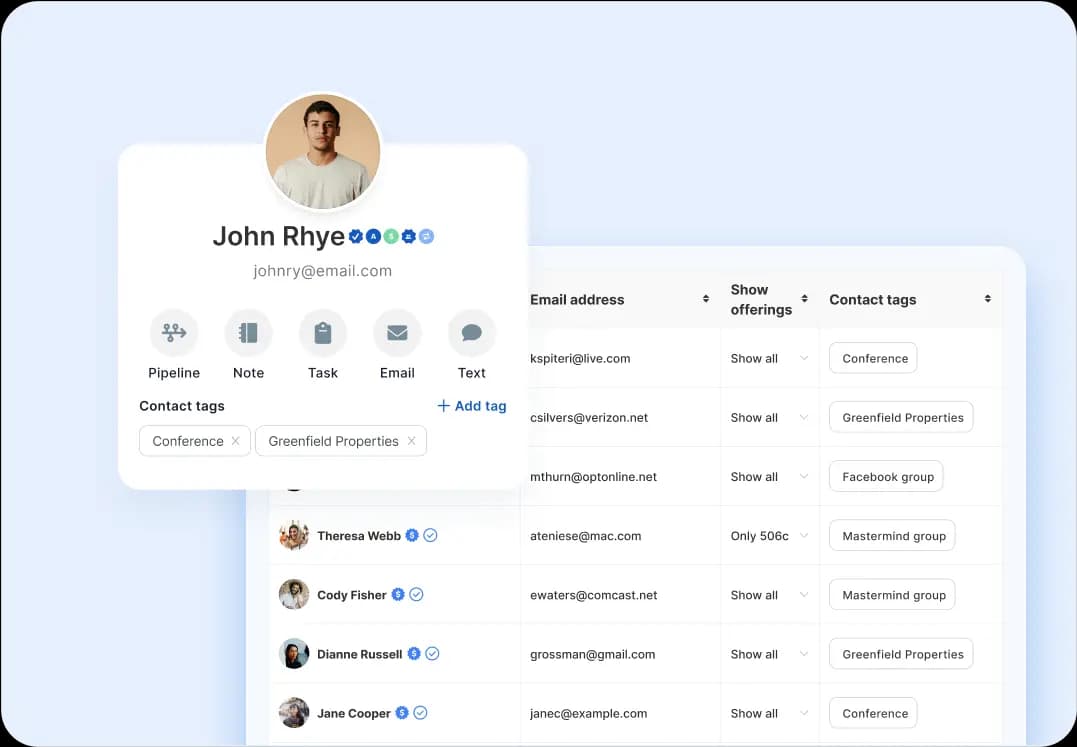The height and width of the screenshot is (747, 1077).
Task: Open the Text message bubble icon
Action: point(471,333)
